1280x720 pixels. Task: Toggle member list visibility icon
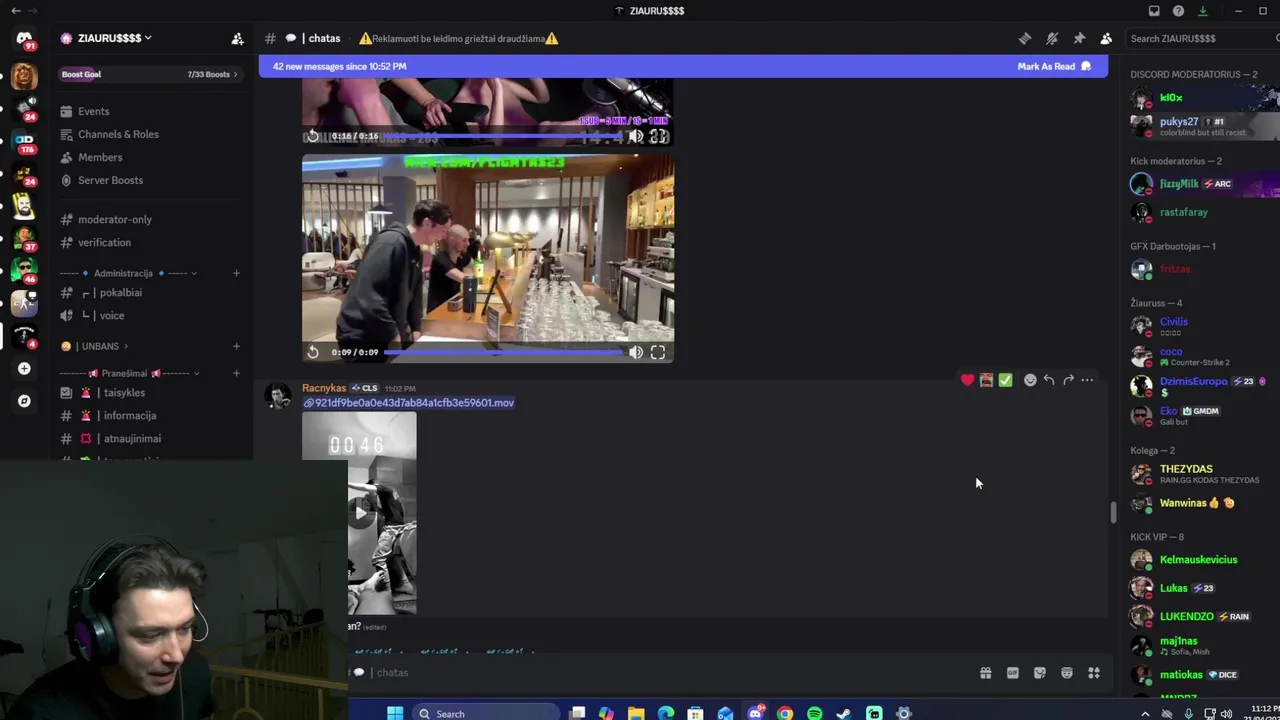pos(1106,38)
